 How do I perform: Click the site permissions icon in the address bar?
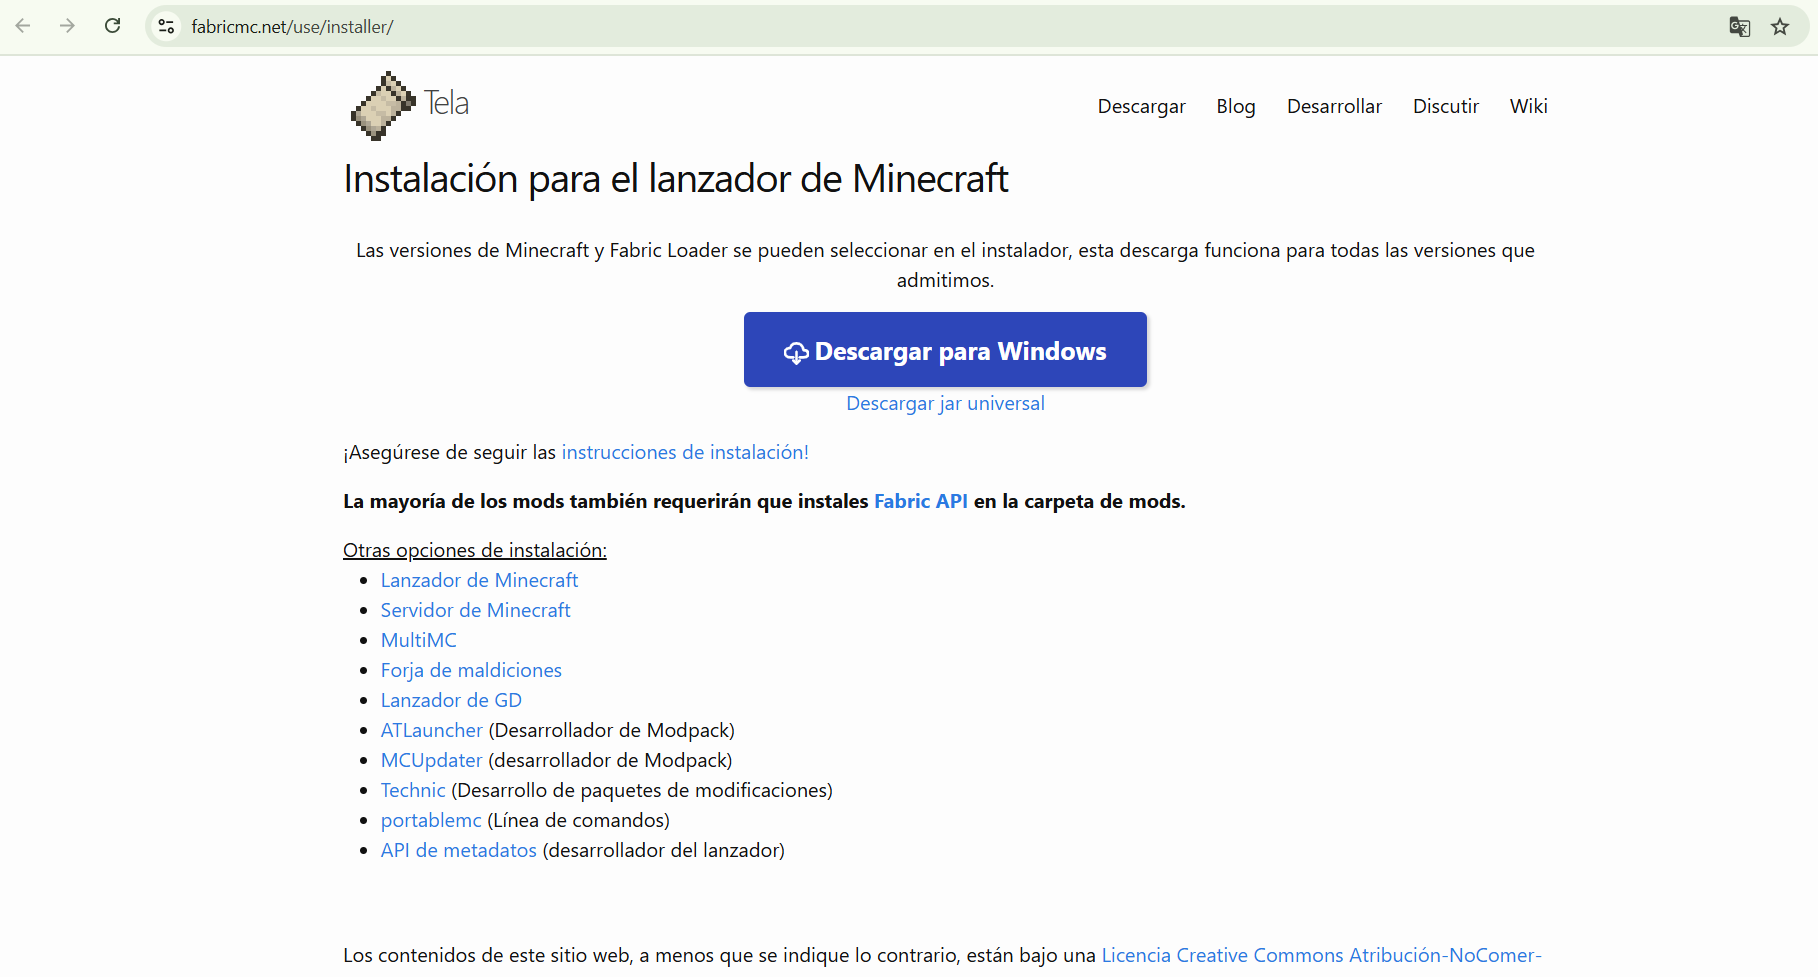click(165, 26)
